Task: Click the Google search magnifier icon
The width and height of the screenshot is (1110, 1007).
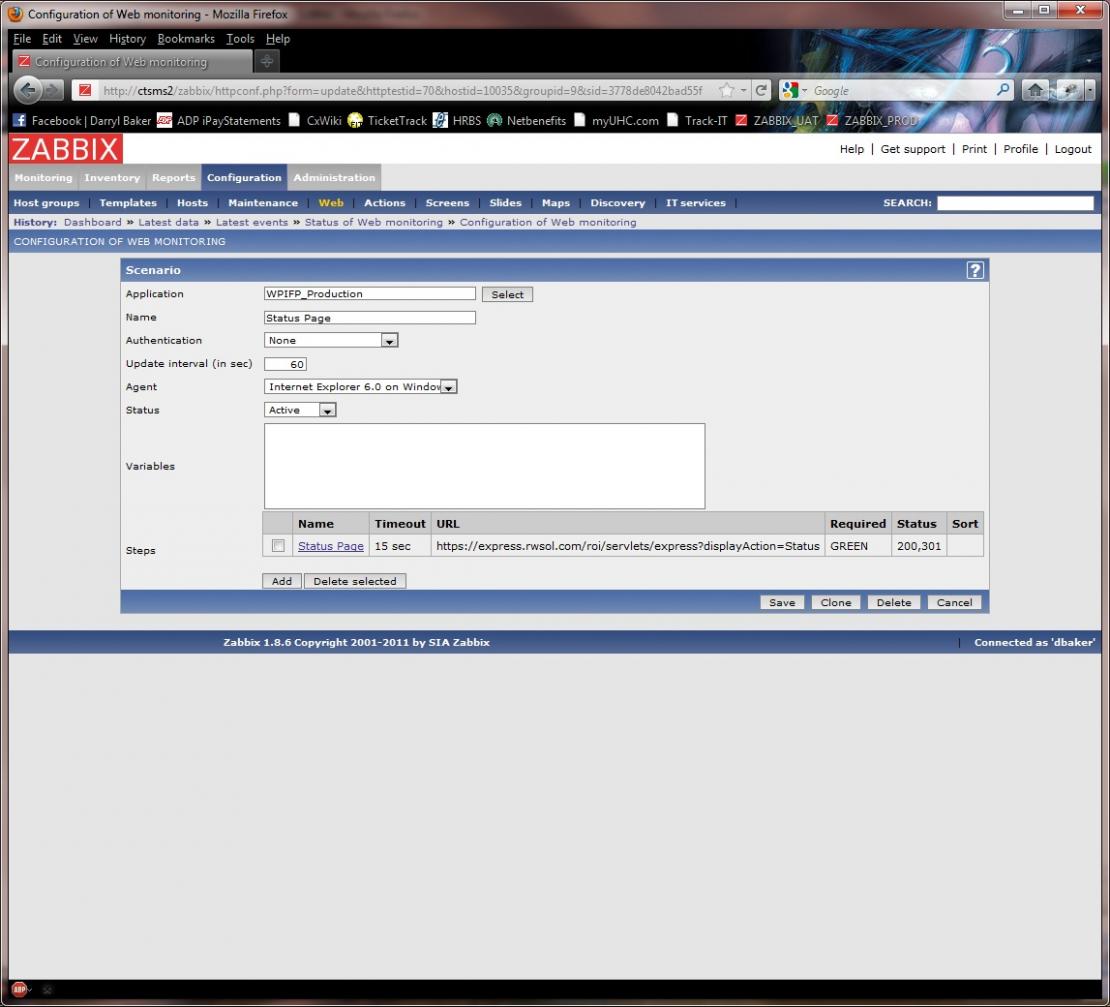Action: (1002, 90)
